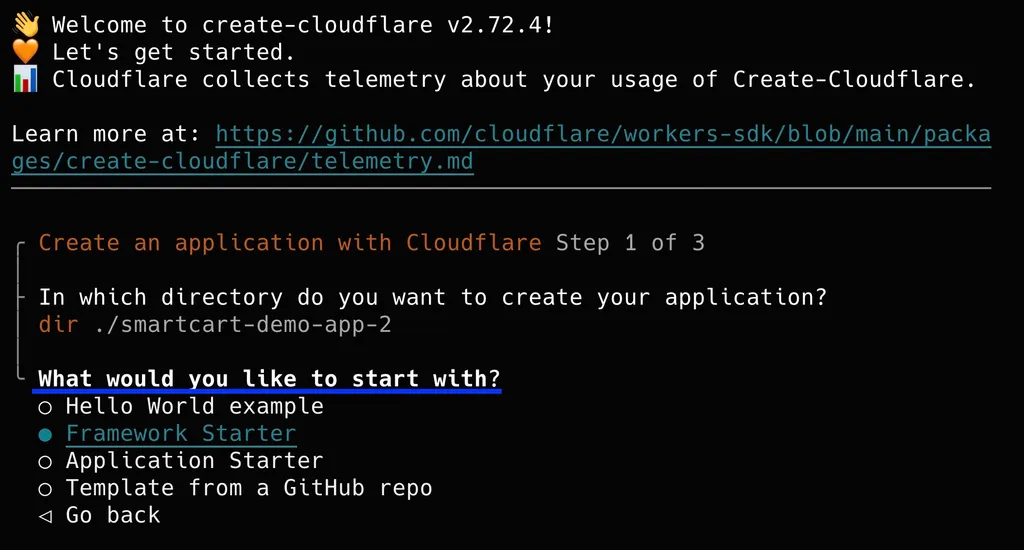Click the 'Step 1 of 3' indicator
This screenshot has width=1024, height=550.
click(630, 243)
